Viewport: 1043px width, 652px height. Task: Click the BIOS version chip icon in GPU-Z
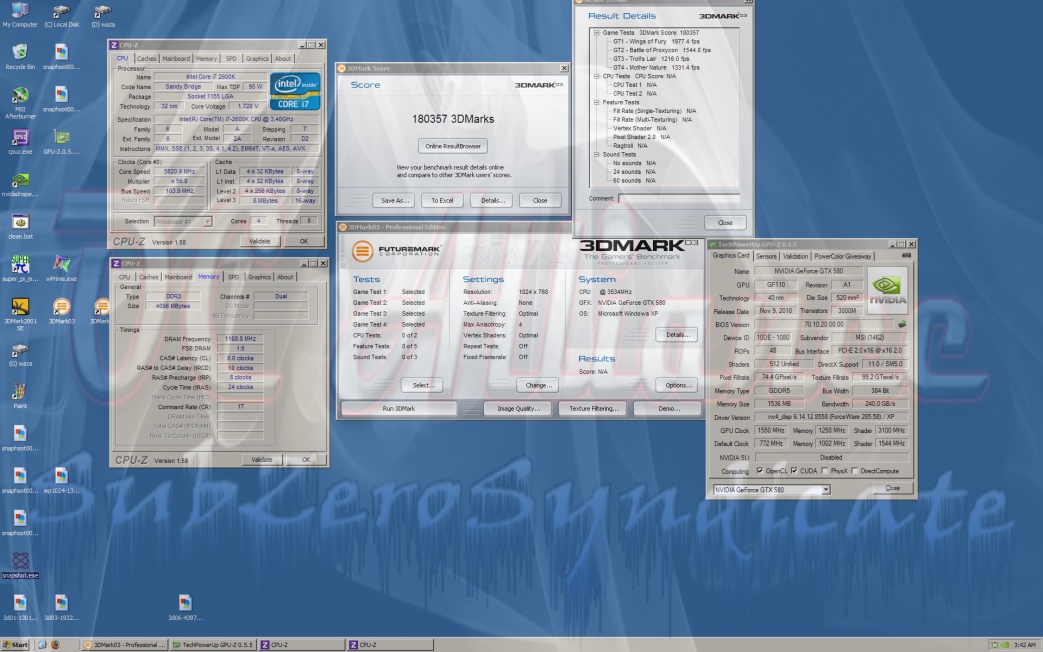[x=902, y=324]
